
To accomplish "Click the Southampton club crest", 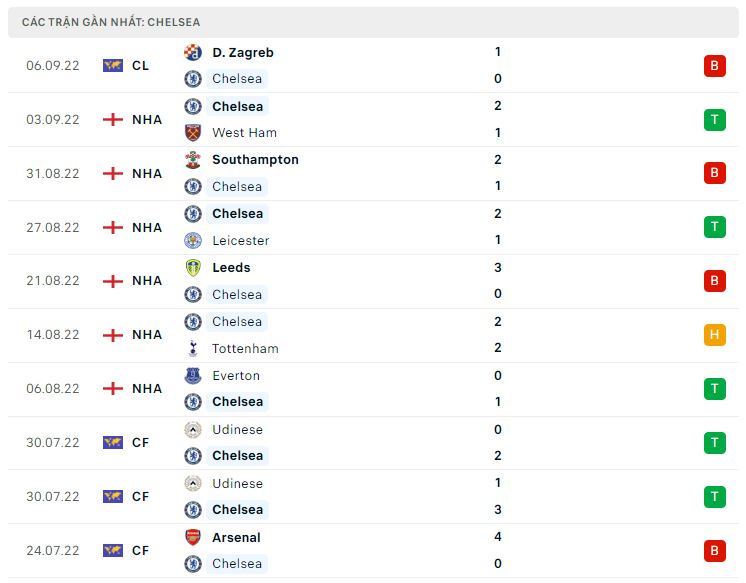I will [193, 159].
